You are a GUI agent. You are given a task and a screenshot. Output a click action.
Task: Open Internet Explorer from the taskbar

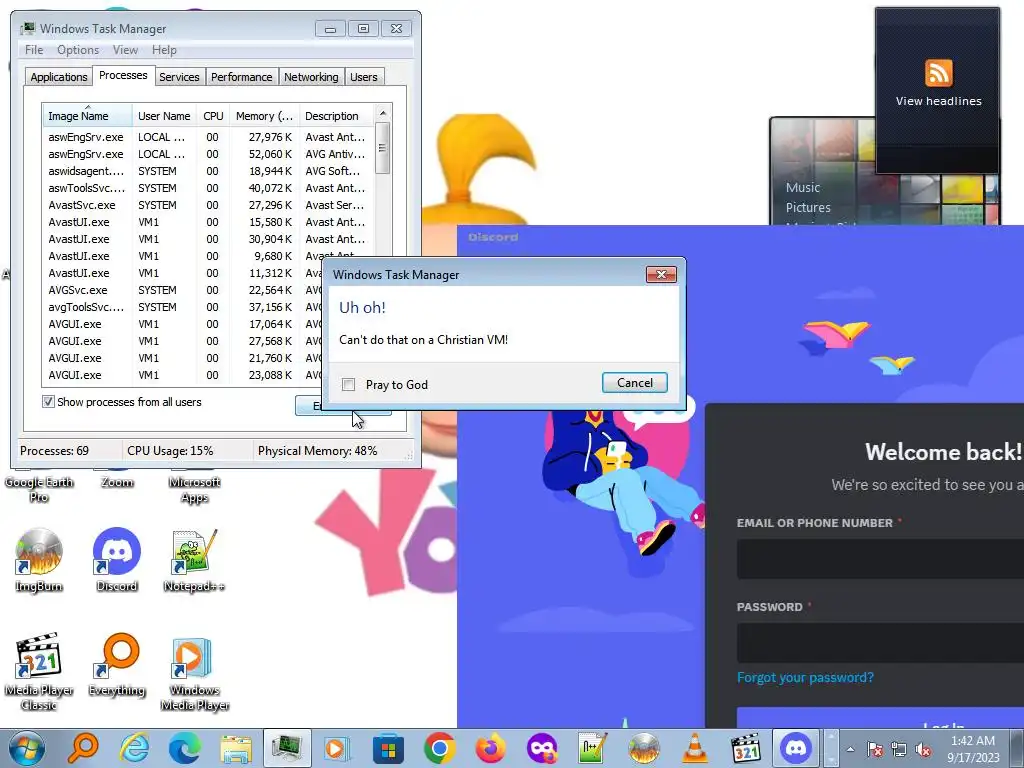click(134, 748)
